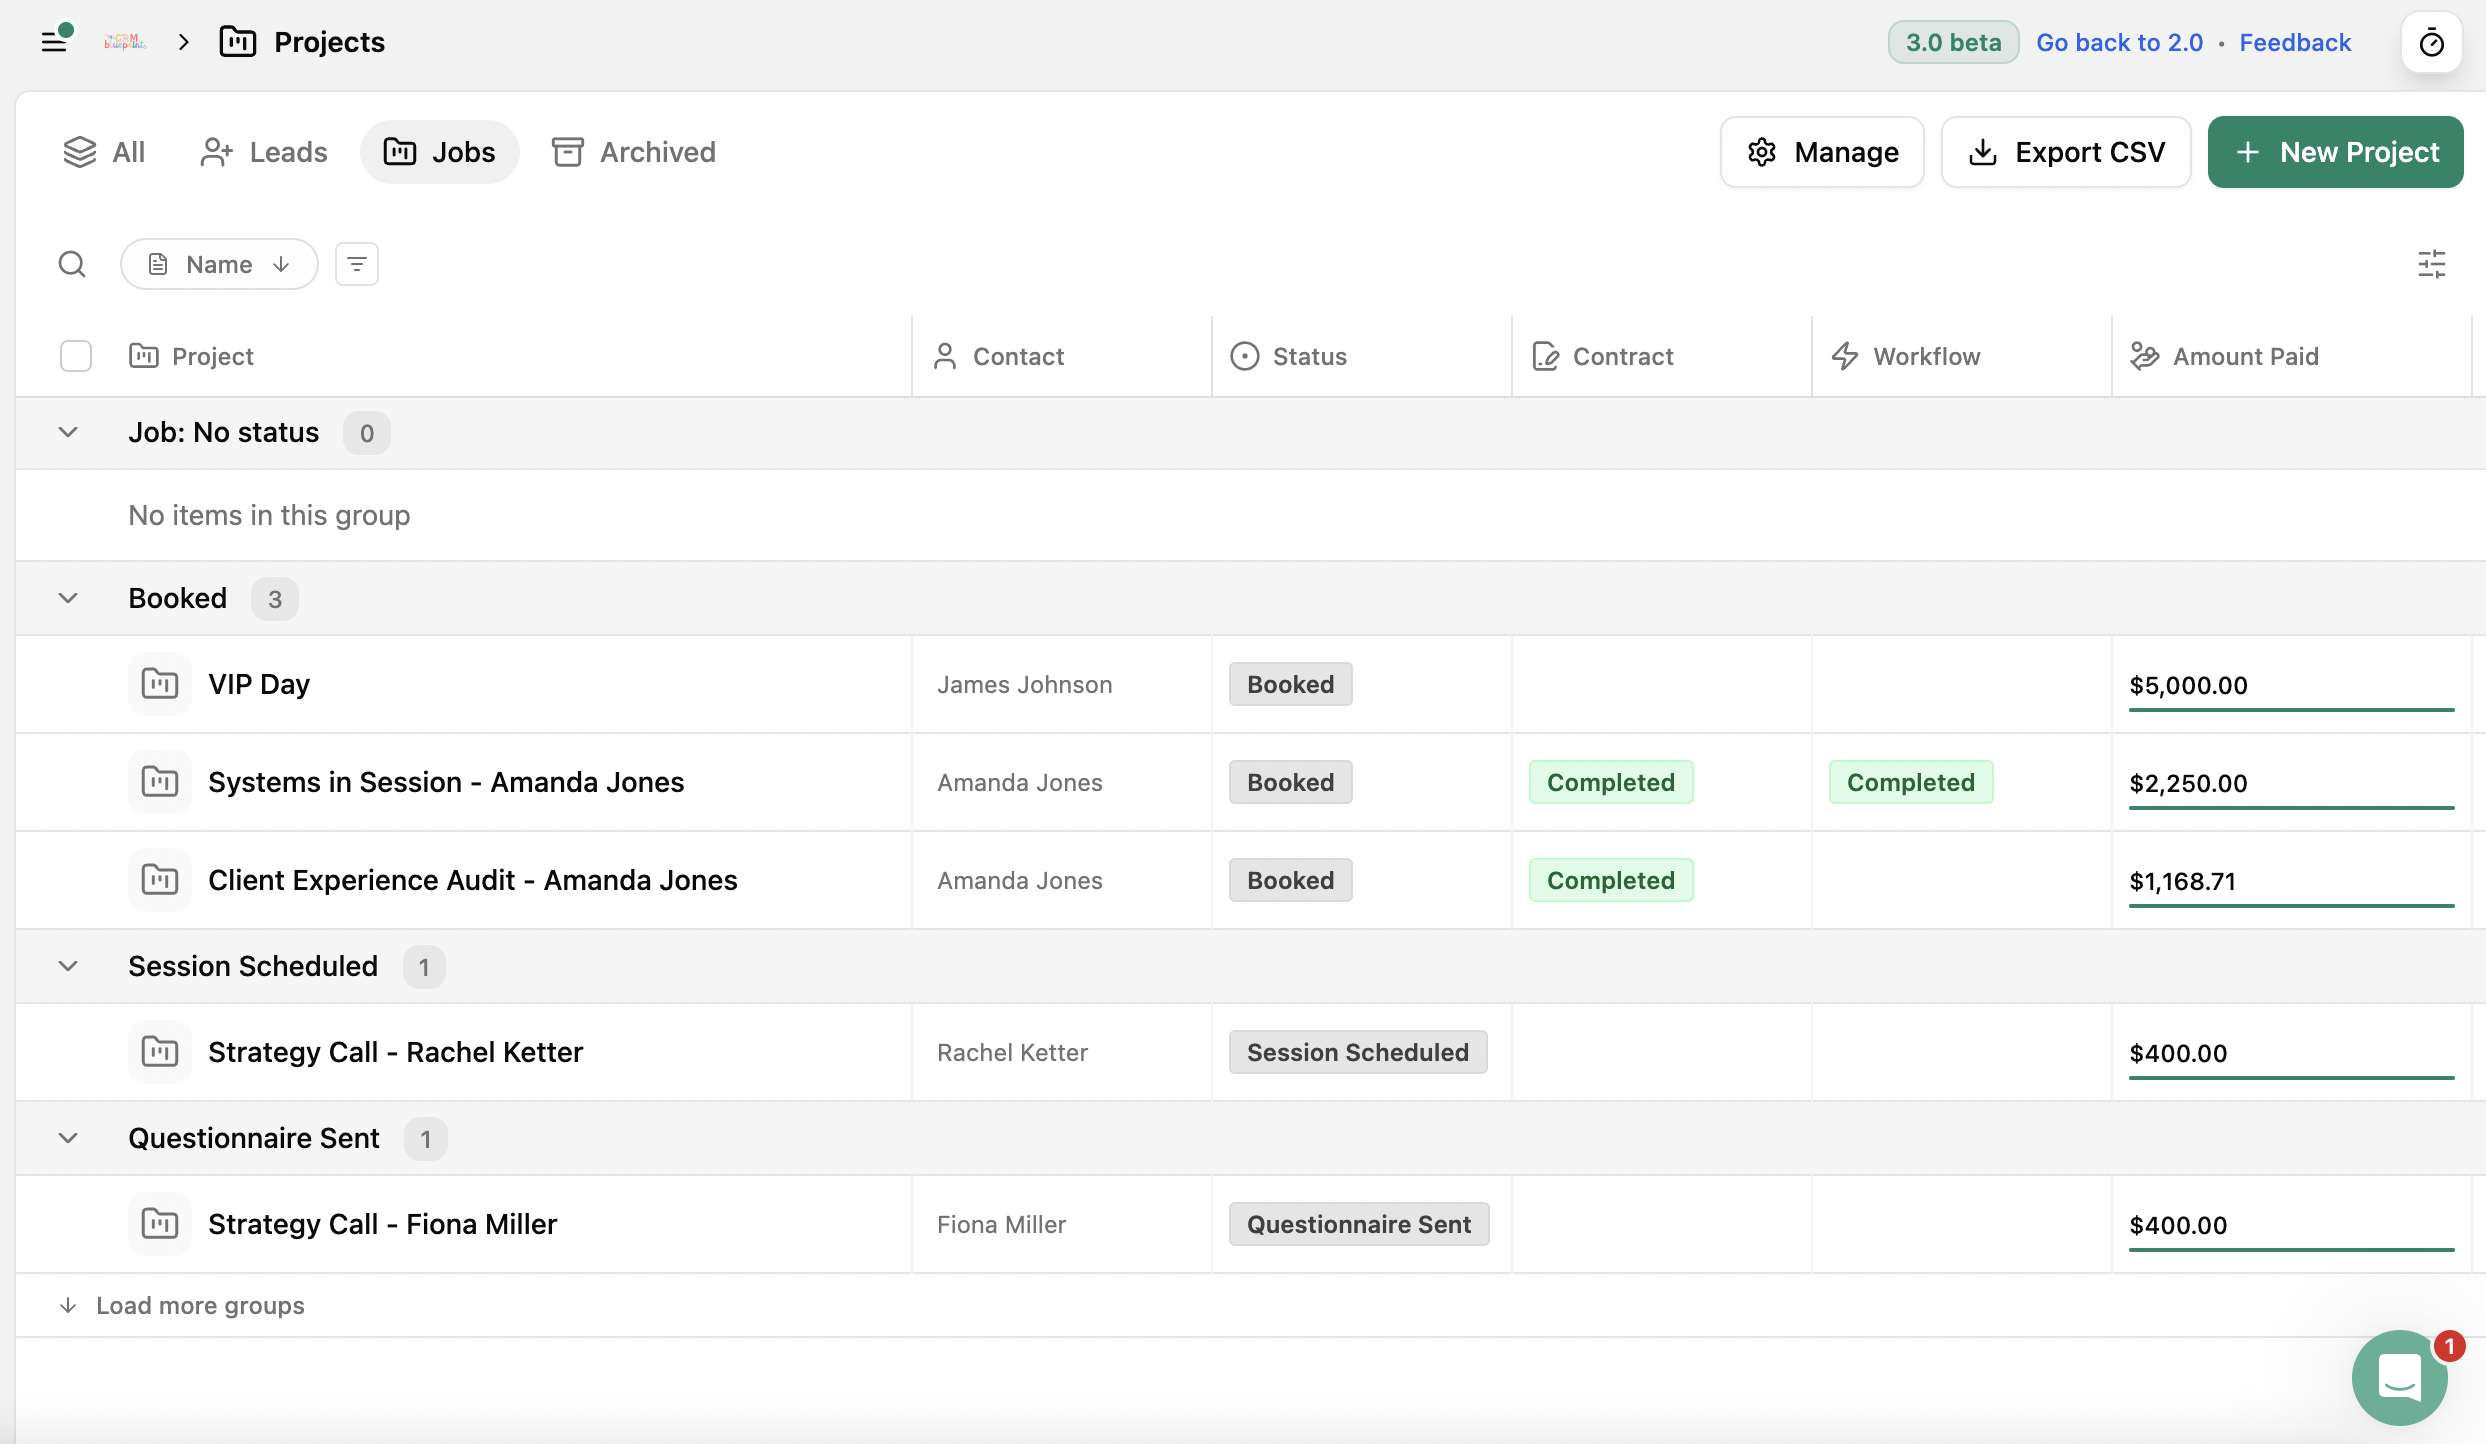Viewport: 2486px width, 1444px height.
Task: Collapse the Questionnaire Sent group
Action: pyautogui.click(x=68, y=1138)
